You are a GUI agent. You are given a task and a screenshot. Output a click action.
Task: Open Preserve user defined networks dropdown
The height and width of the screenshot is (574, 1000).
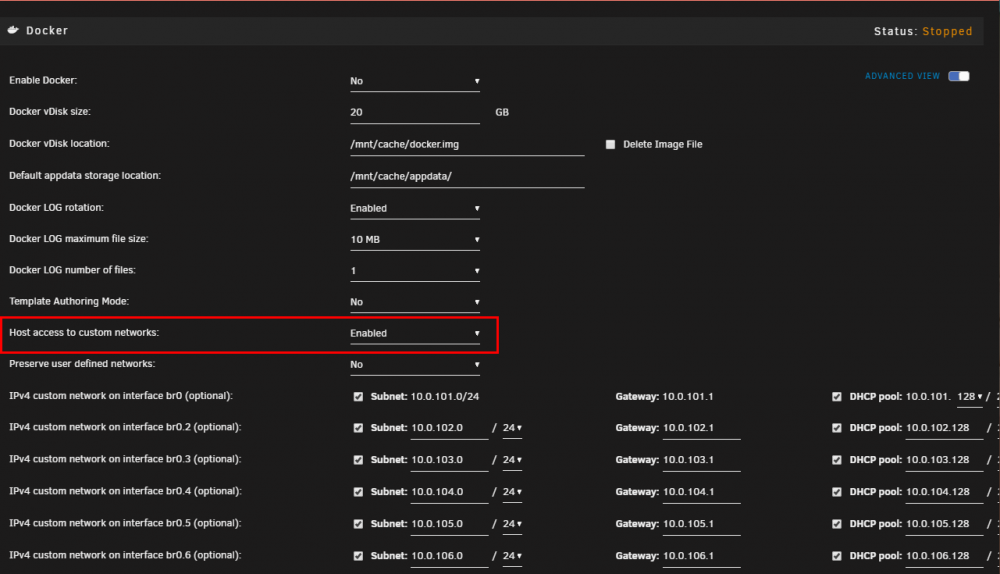coord(415,365)
